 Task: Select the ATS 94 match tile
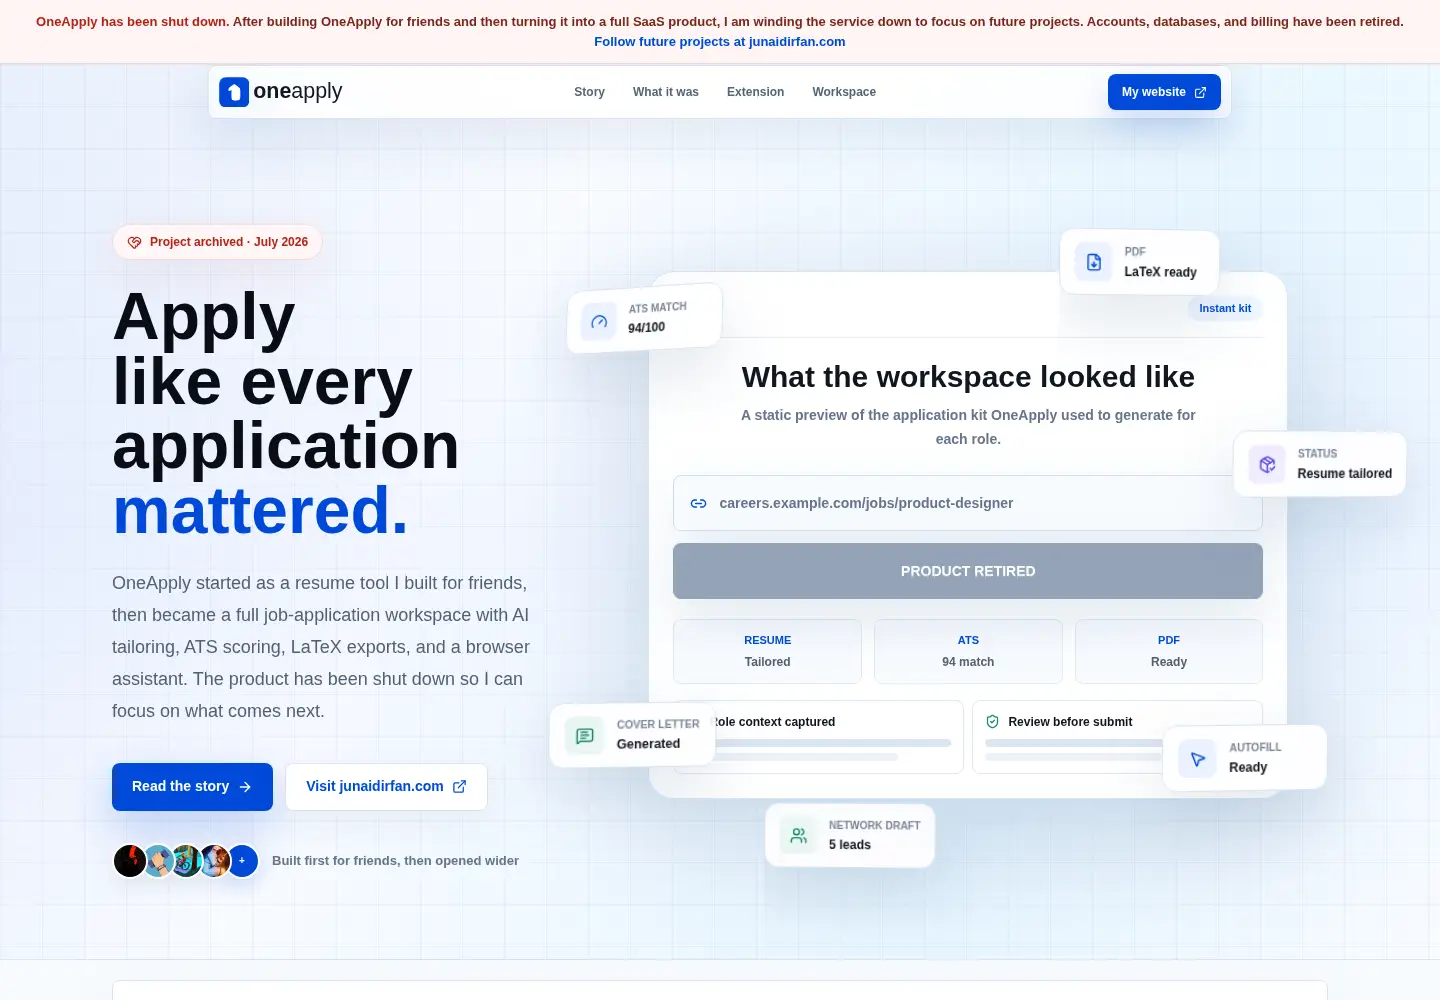click(x=968, y=651)
